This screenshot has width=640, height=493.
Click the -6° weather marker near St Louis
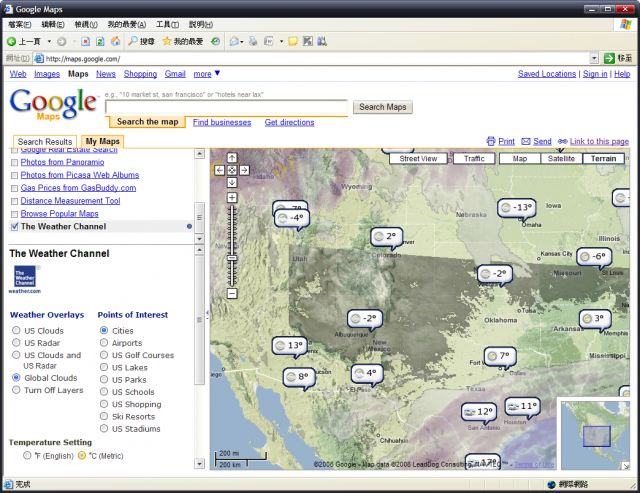click(594, 257)
